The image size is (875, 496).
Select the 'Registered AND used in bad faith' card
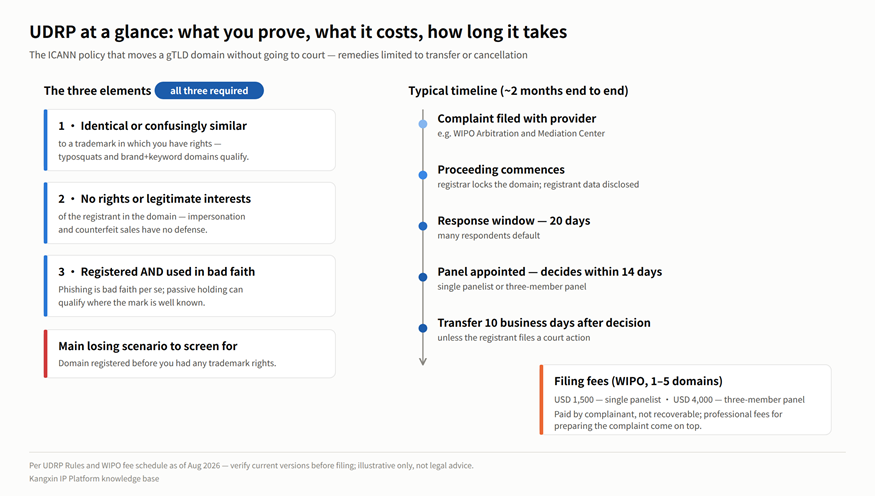190,286
